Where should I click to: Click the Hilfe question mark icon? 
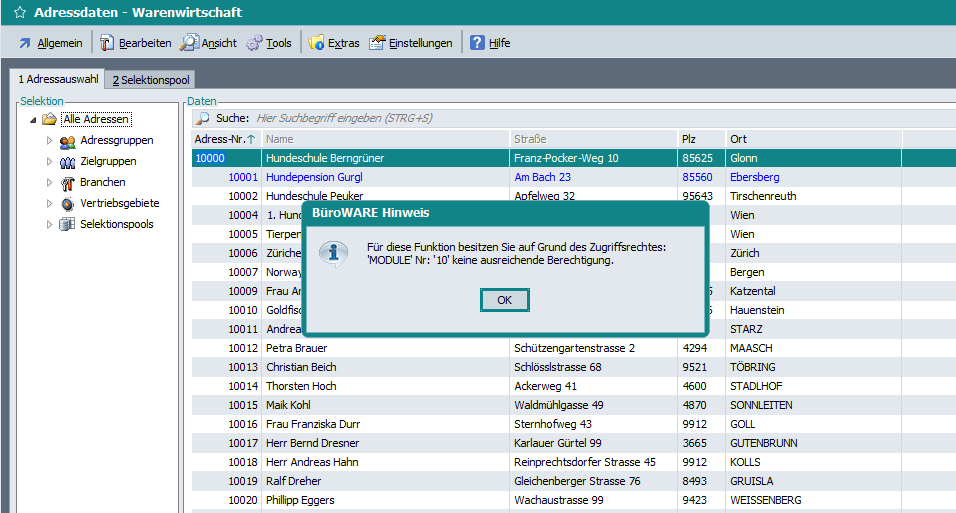(x=478, y=43)
